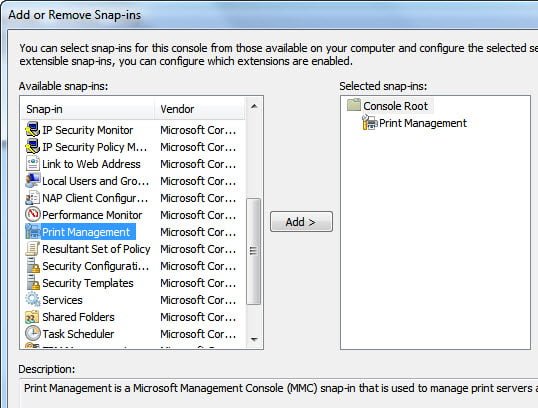Click the Task Scheduler clock icon

point(33,334)
